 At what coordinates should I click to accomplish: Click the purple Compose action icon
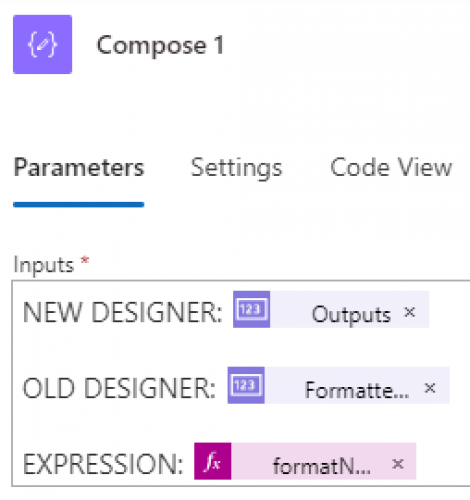point(42,44)
